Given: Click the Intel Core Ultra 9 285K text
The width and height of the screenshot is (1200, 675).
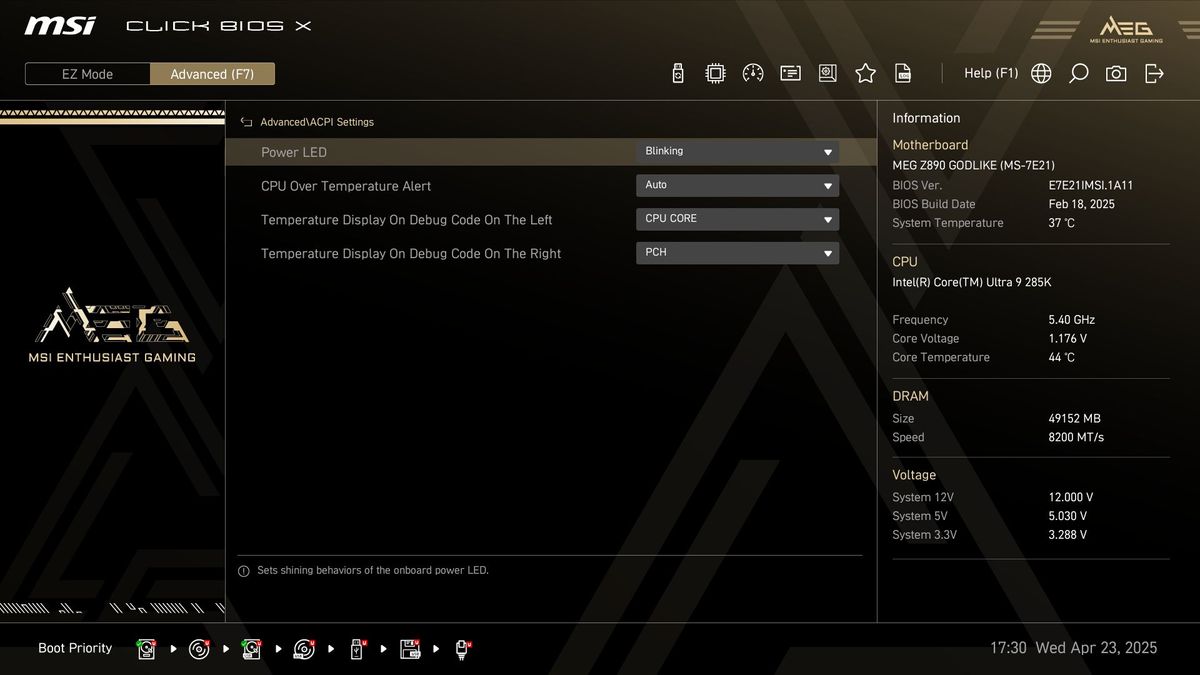Looking at the screenshot, I should coord(972,282).
